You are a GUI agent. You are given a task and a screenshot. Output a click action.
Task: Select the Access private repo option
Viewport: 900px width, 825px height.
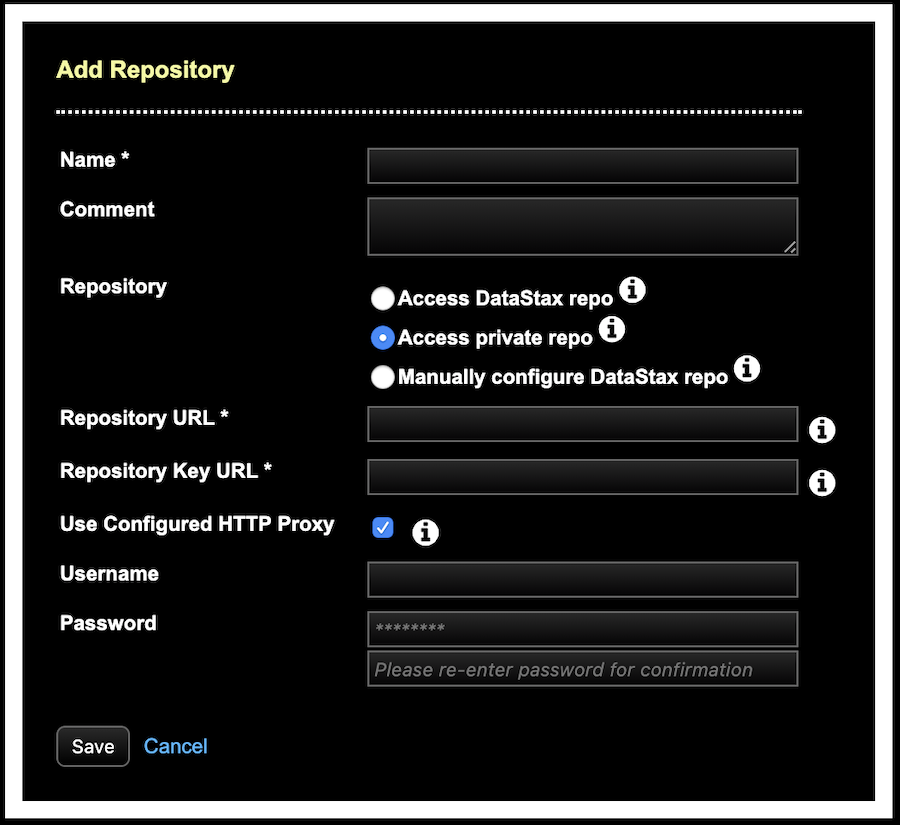pyautogui.click(x=382, y=338)
